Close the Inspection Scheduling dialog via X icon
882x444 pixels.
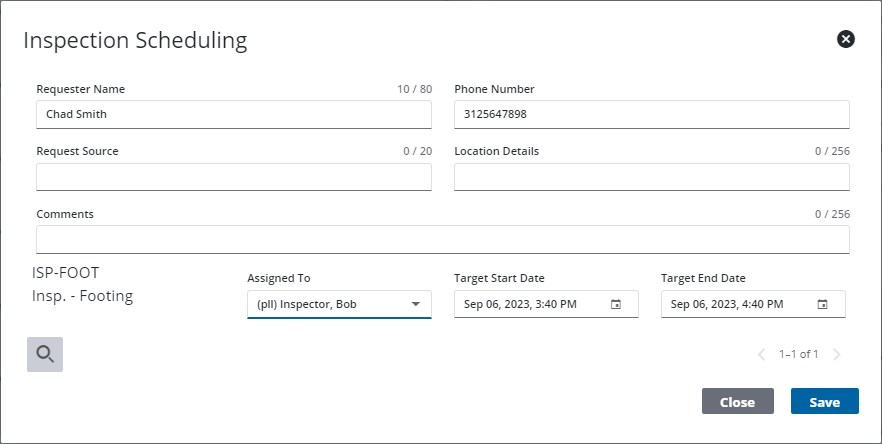click(845, 39)
